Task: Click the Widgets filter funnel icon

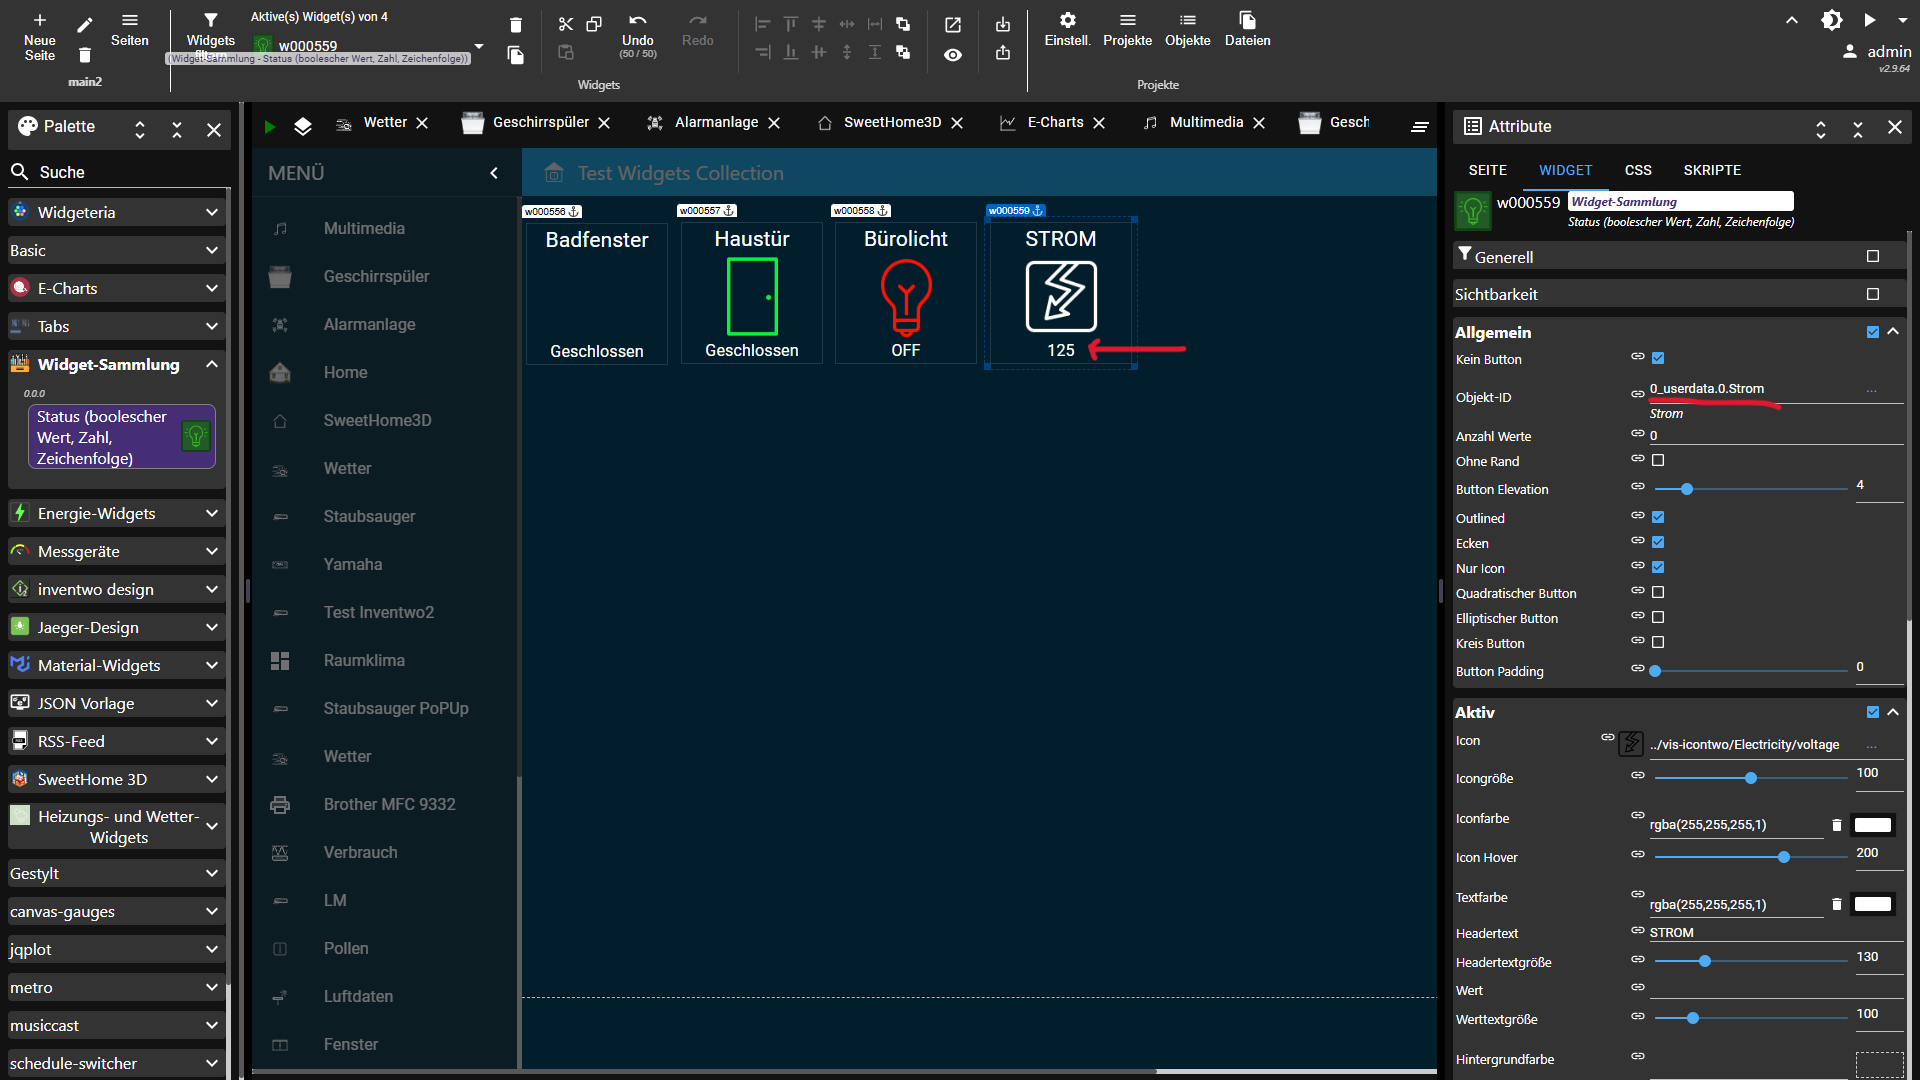Action: (x=211, y=20)
